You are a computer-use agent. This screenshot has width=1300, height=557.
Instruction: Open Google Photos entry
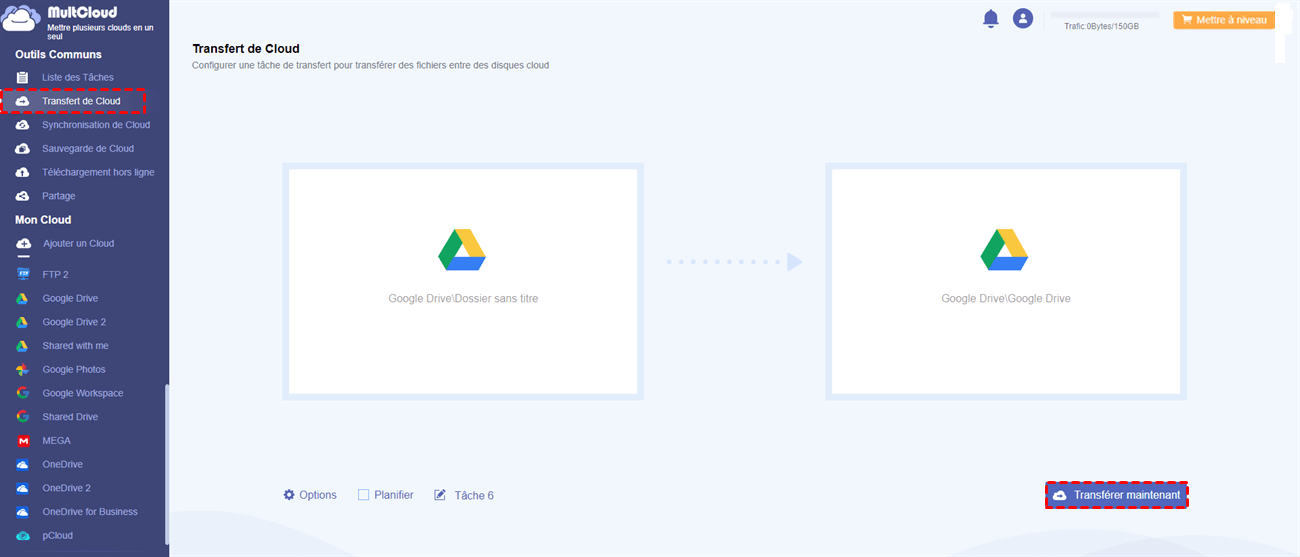pyautogui.click(x=74, y=369)
